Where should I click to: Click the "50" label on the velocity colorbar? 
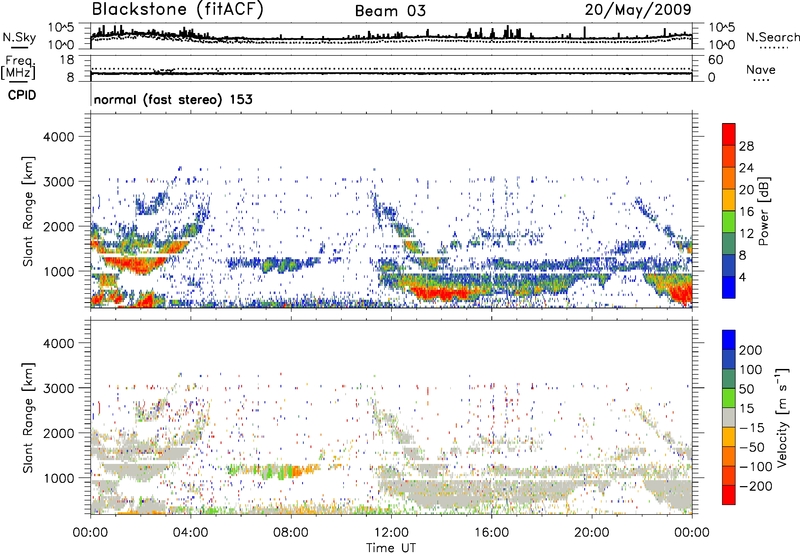pos(746,389)
